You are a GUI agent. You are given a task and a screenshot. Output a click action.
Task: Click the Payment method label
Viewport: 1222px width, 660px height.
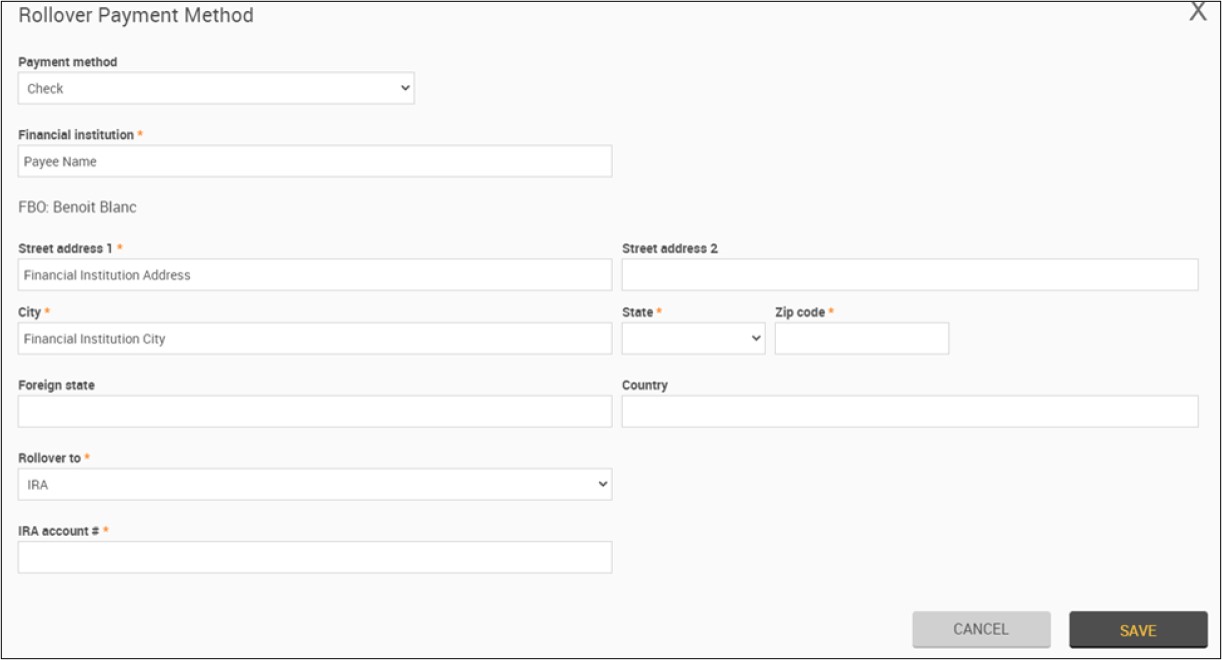[x=67, y=62]
